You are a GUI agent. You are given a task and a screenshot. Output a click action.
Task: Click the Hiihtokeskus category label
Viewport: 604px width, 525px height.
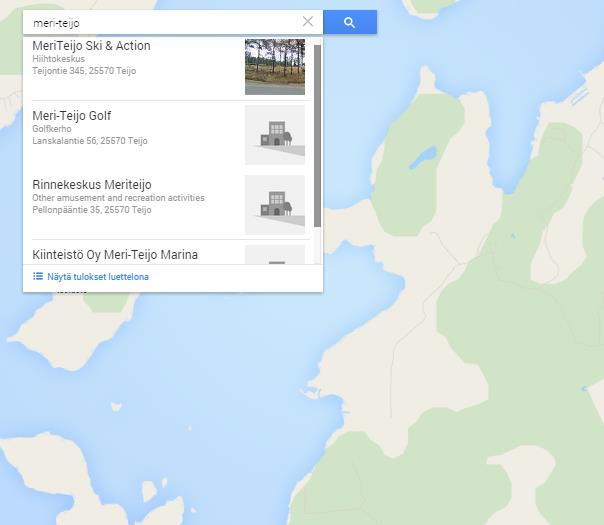59,59
